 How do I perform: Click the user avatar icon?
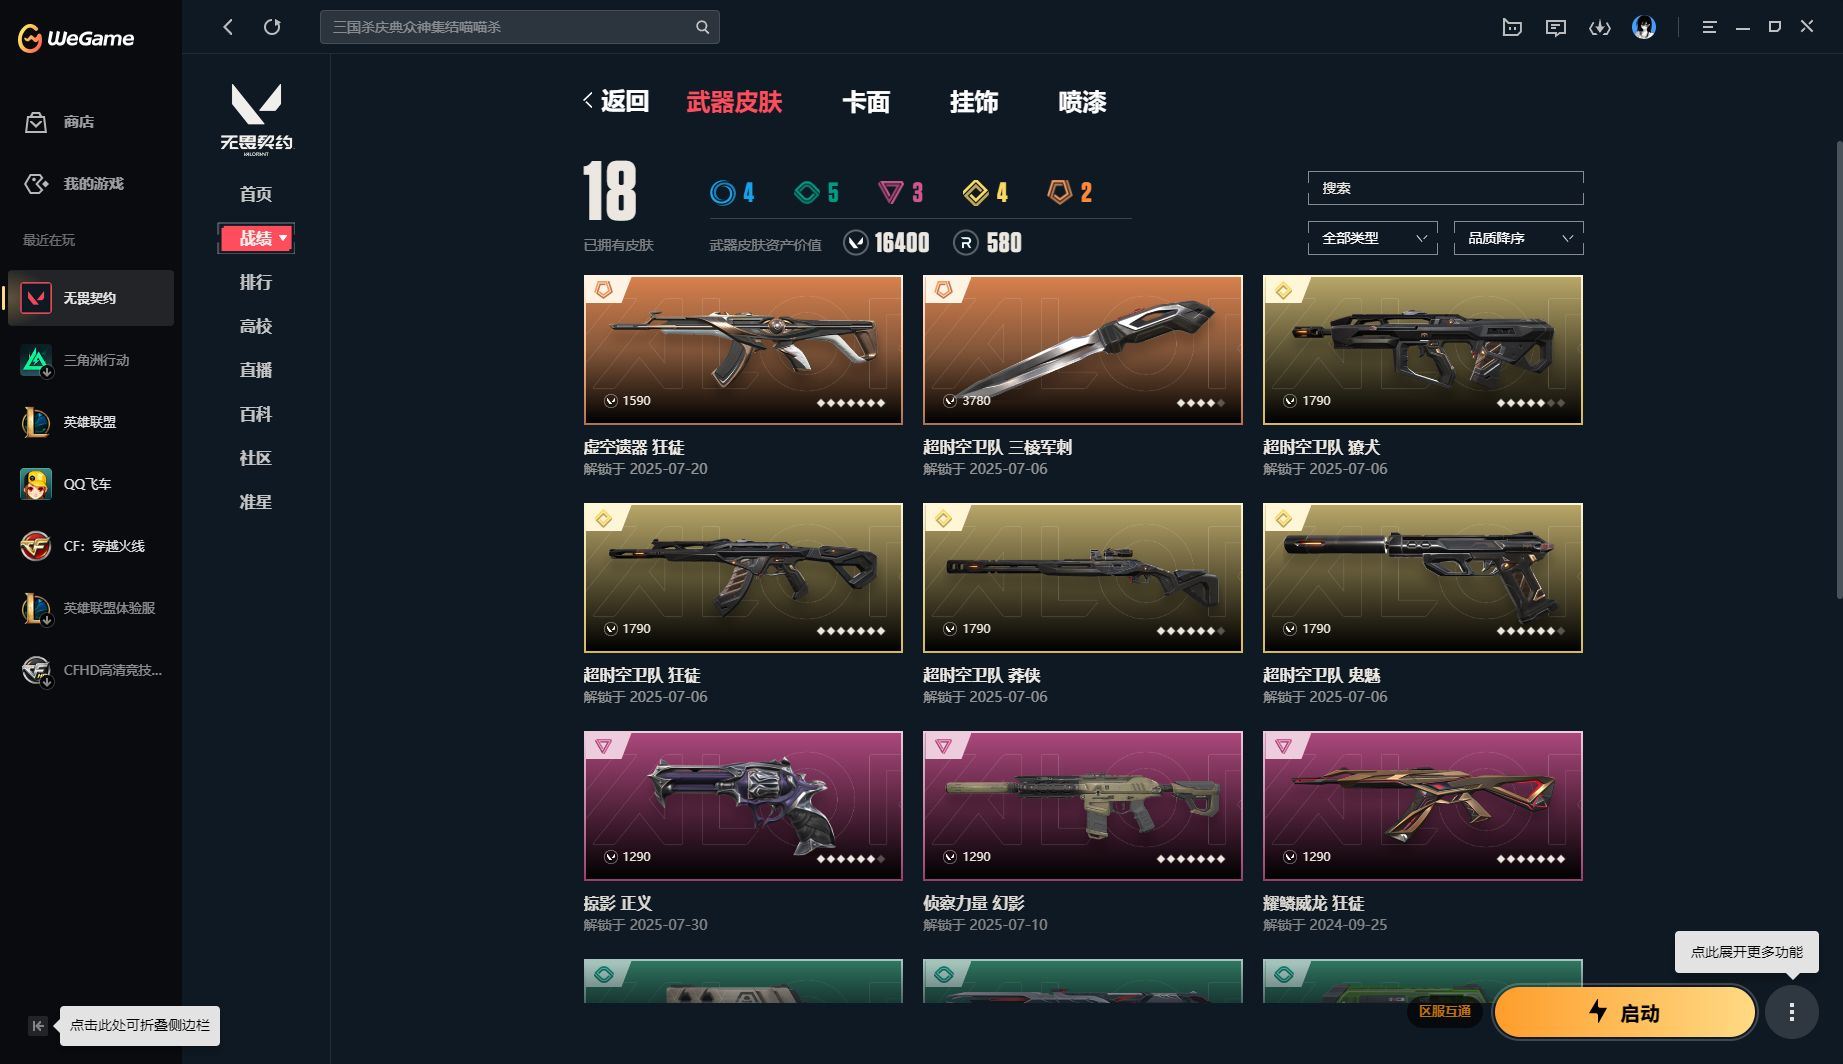click(x=1643, y=27)
